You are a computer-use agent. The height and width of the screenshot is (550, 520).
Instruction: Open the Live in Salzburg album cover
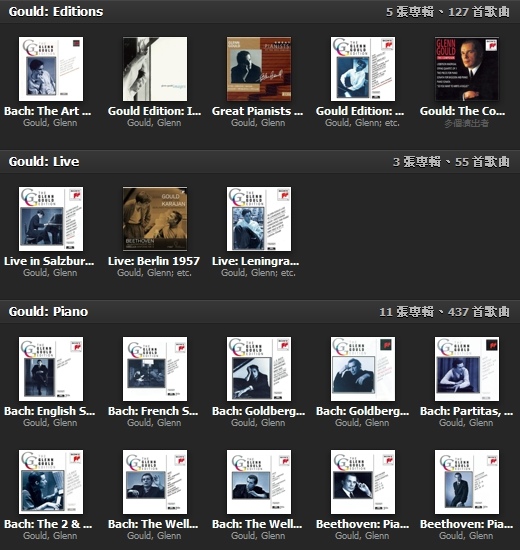[51, 219]
